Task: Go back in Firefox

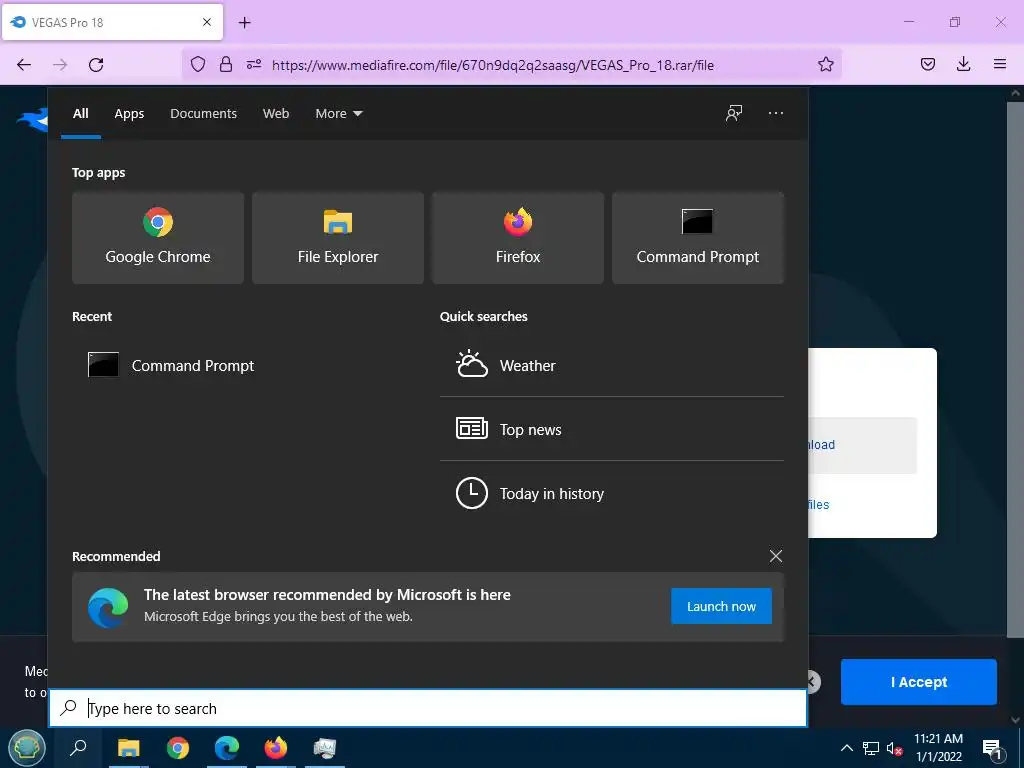Action: pyautogui.click(x=24, y=64)
